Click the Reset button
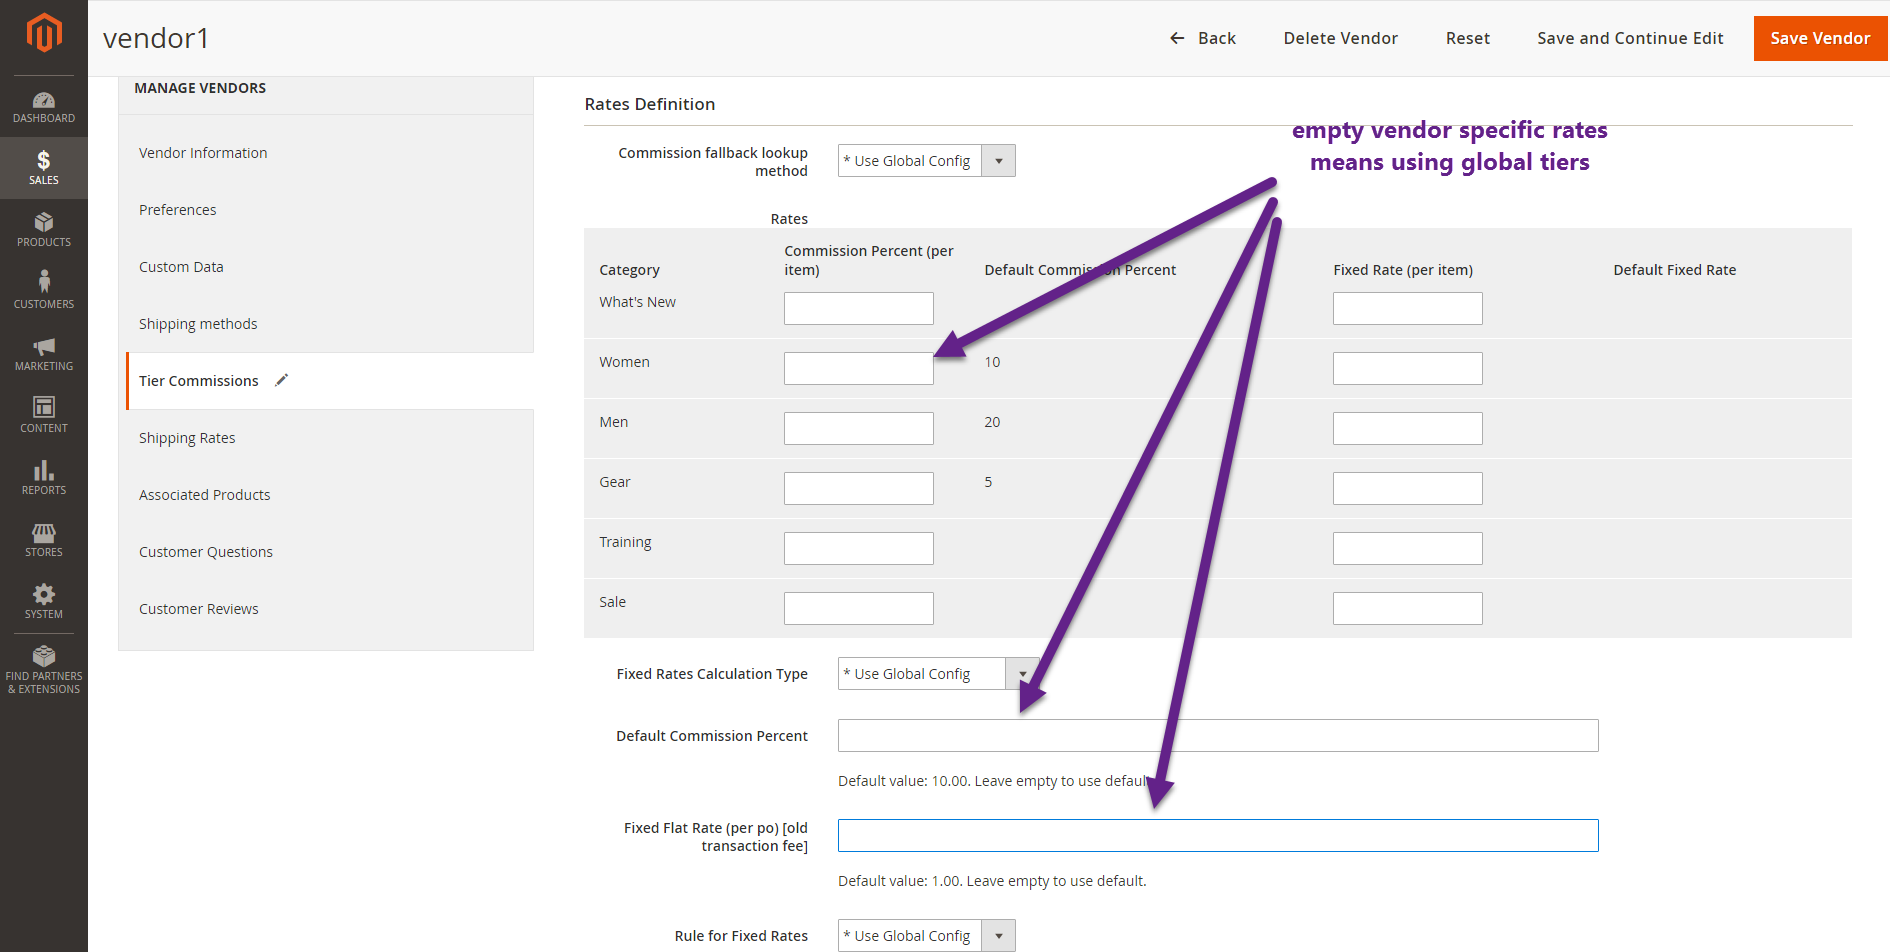Screen dimensions: 1890x952 click(1467, 38)
